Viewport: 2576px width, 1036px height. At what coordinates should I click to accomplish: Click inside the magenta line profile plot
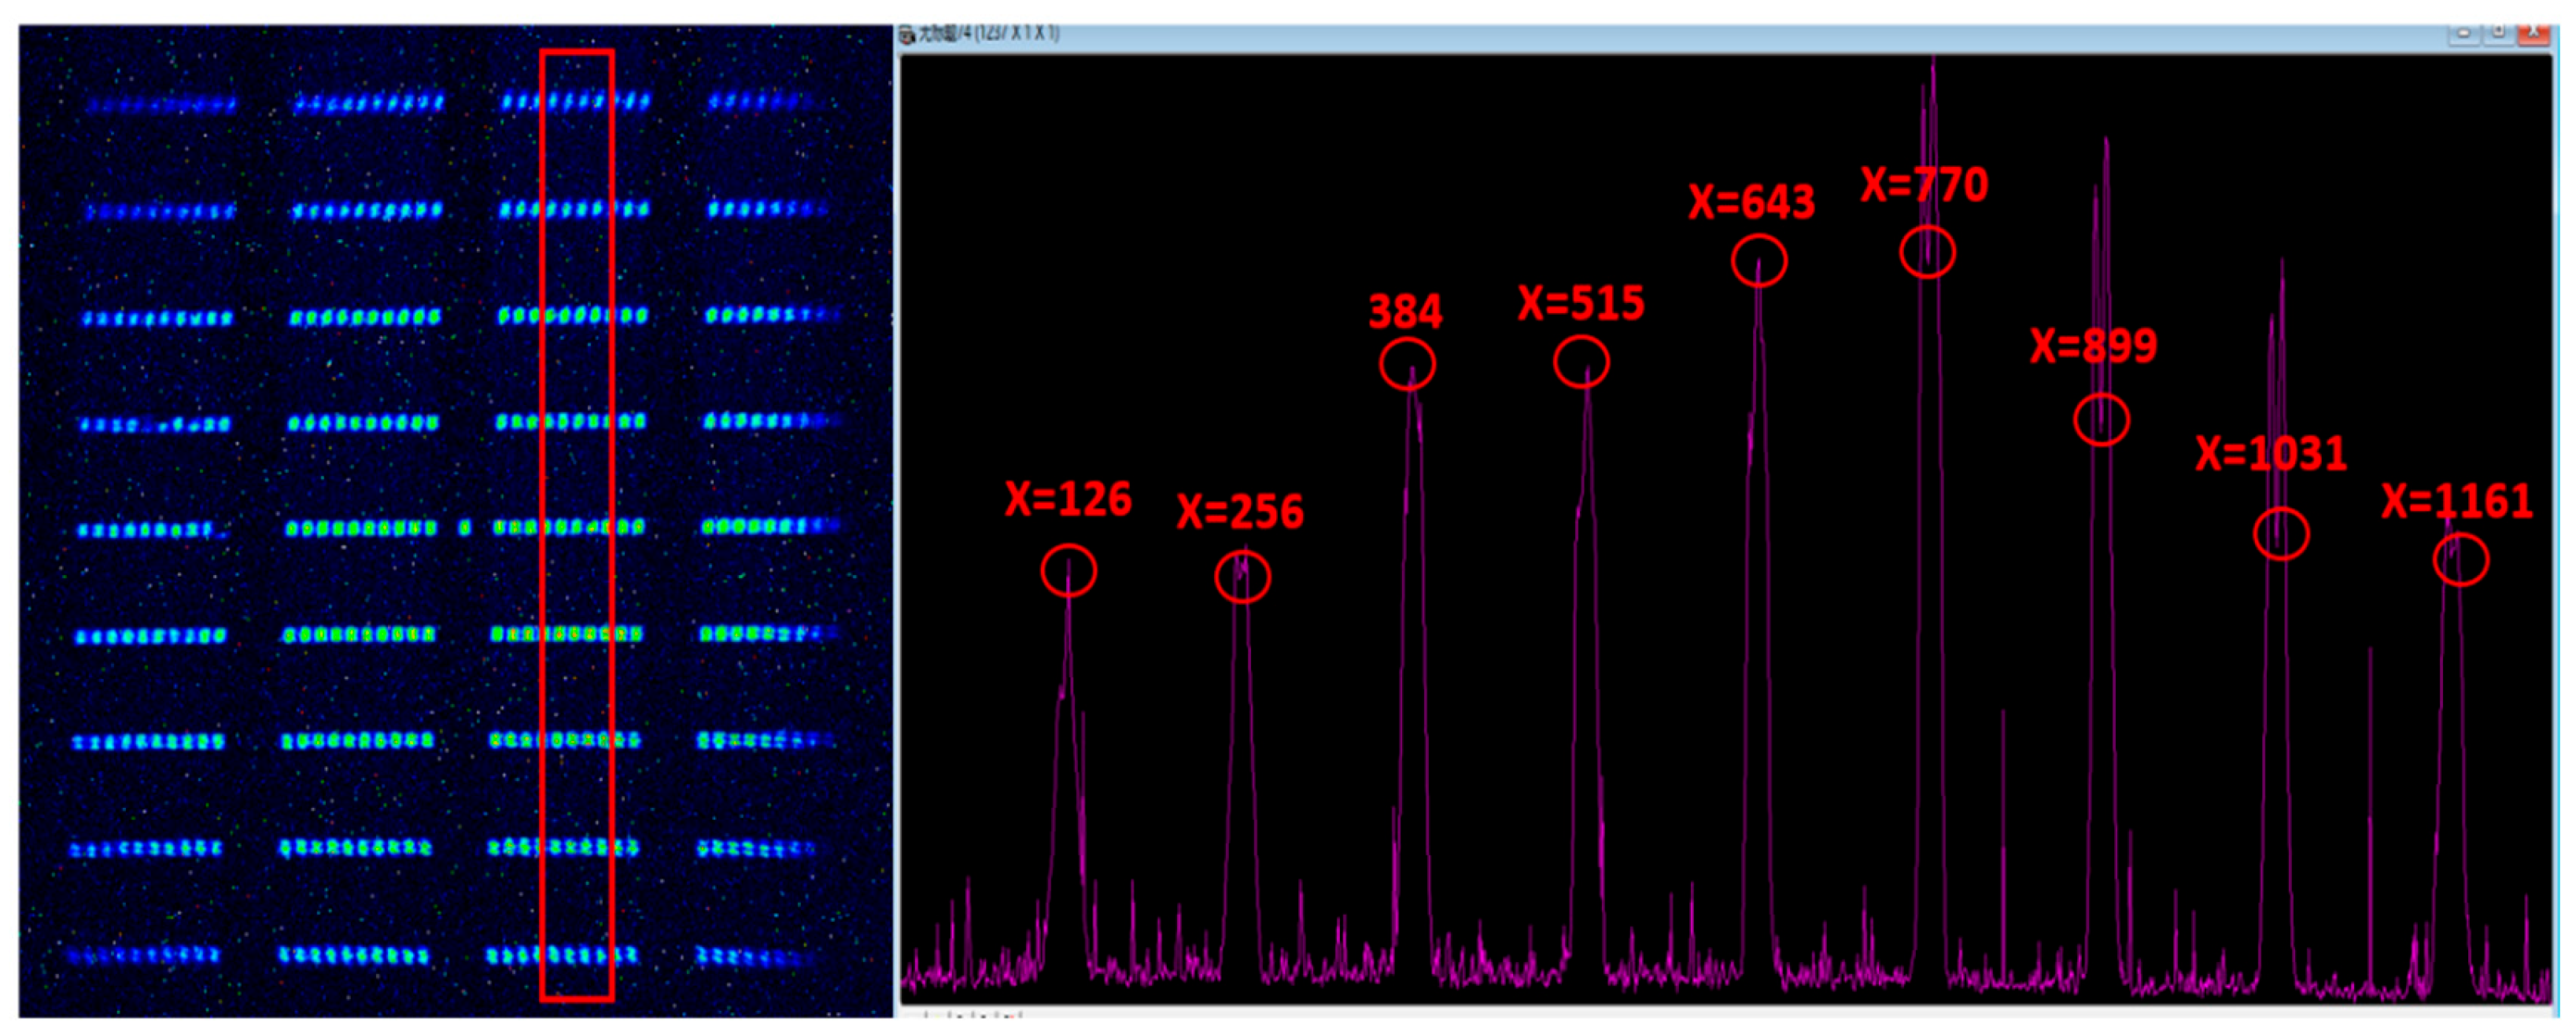[x=1726, y=530]
